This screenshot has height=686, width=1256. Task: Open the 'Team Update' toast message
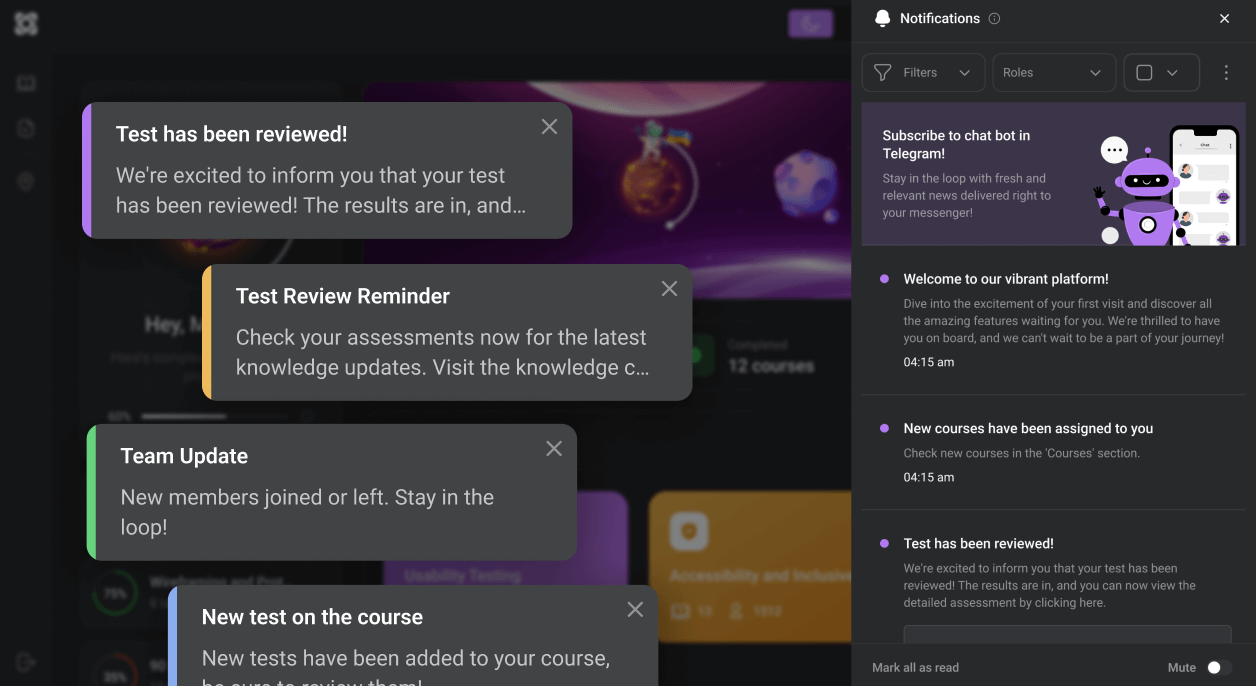pos(332,492)
